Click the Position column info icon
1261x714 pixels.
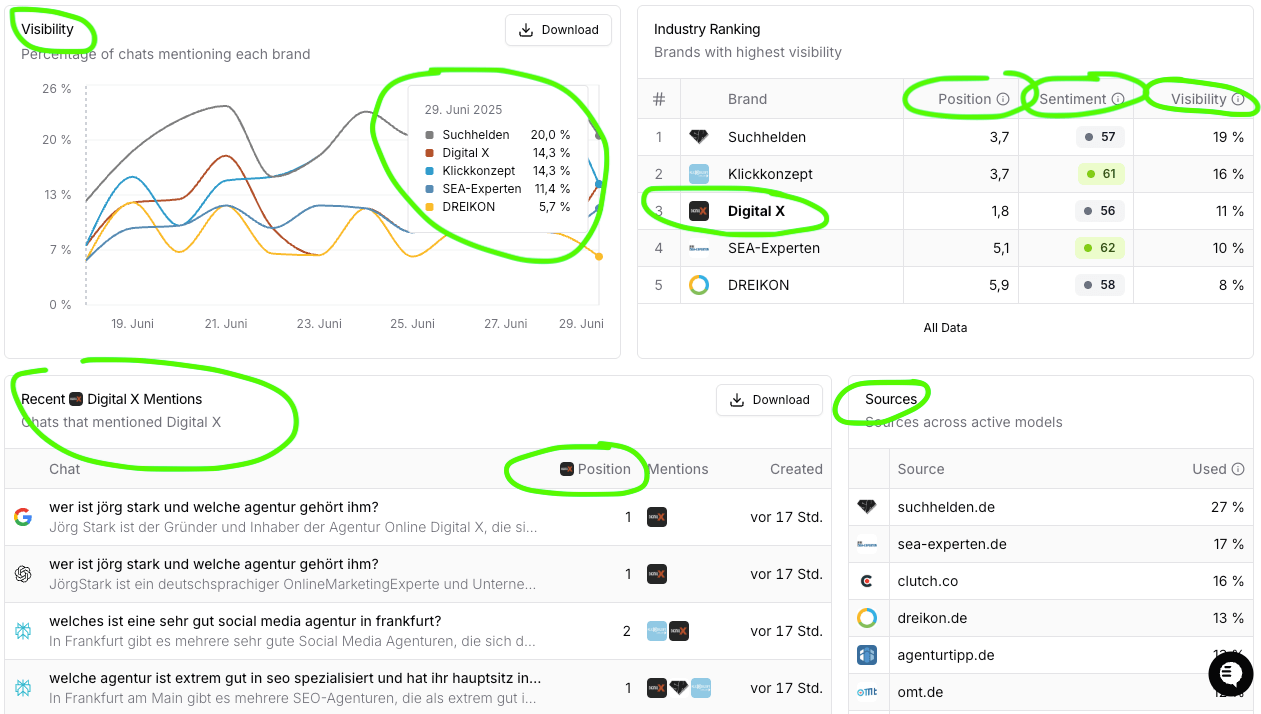point(1002,99)
